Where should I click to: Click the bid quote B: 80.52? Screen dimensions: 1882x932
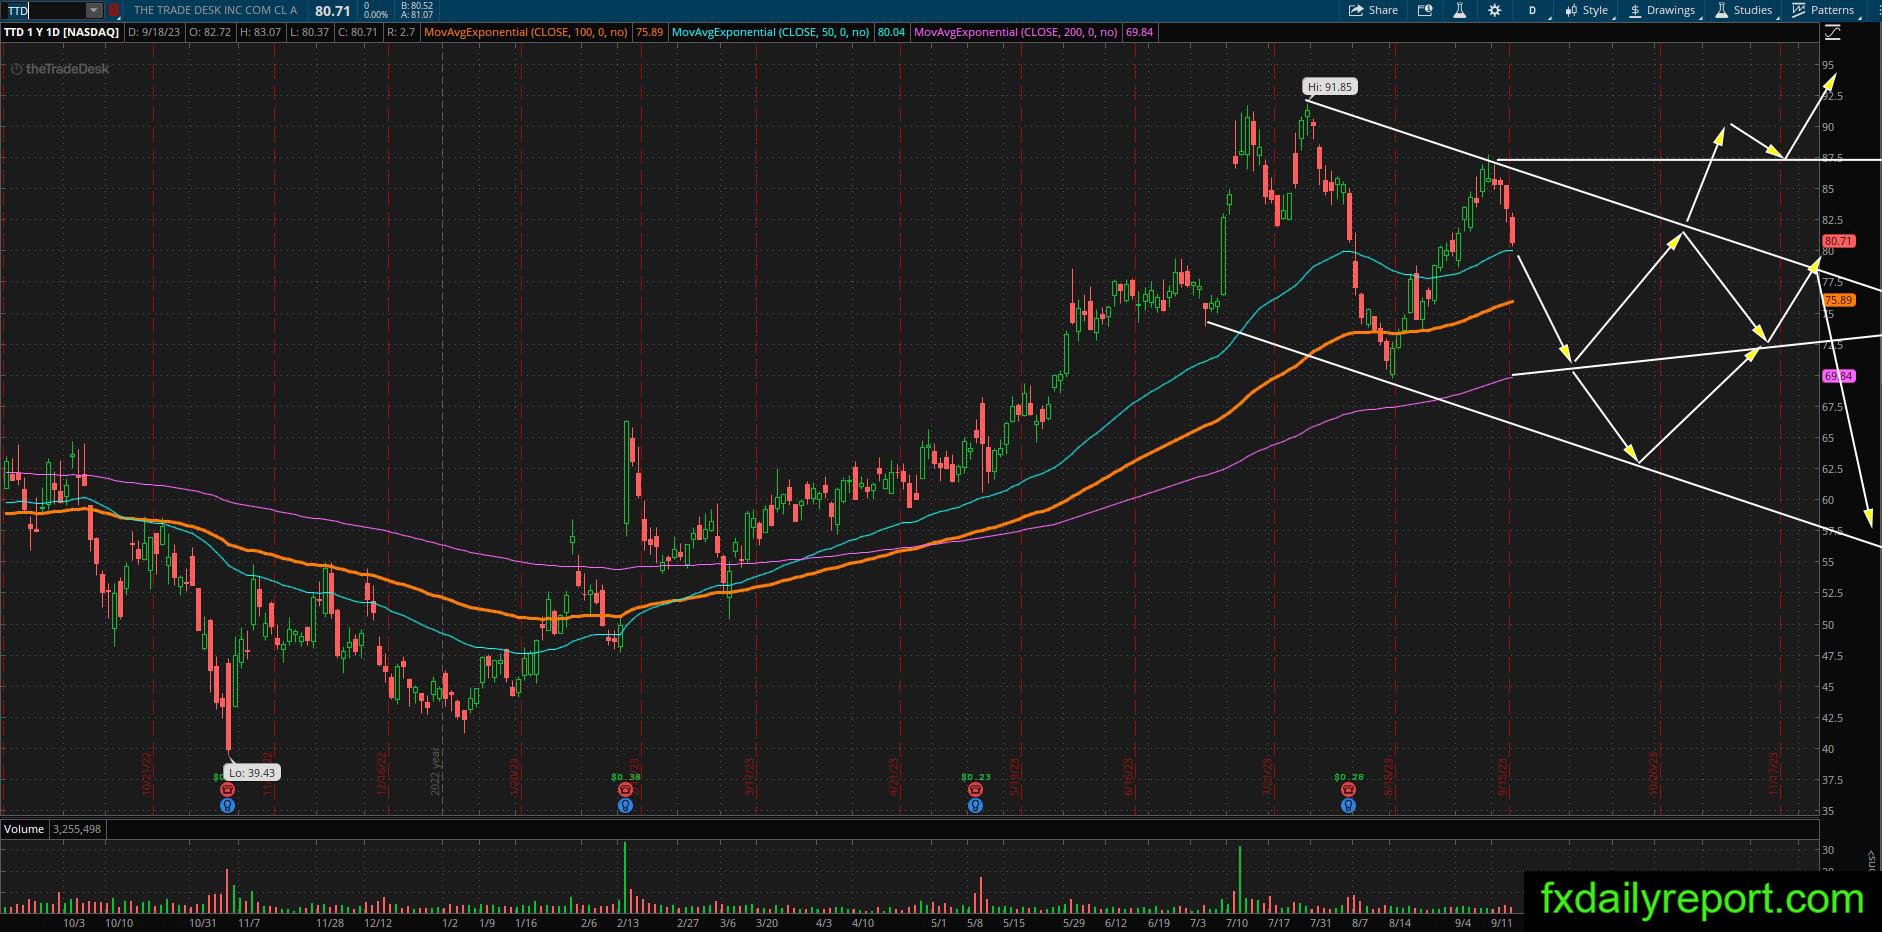point(415,6)
